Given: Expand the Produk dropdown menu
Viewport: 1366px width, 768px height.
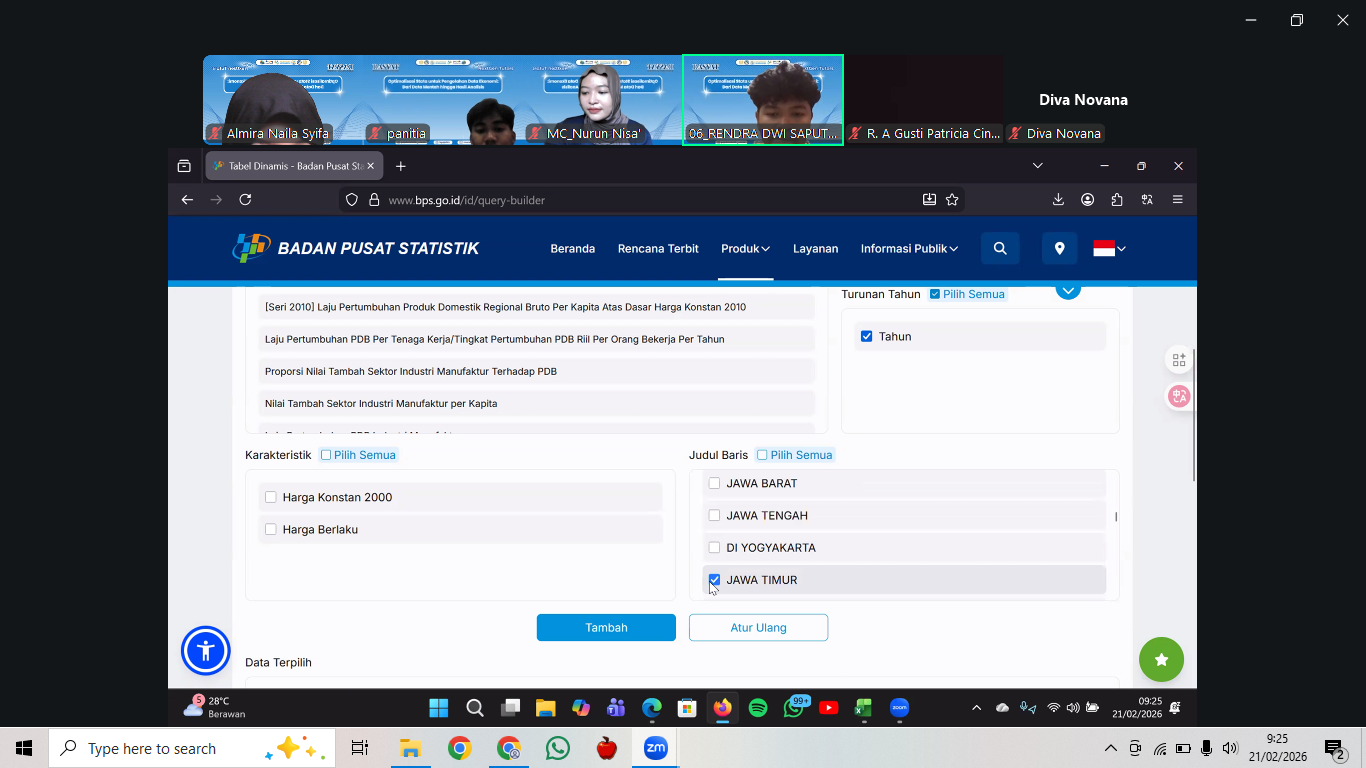Looking at the screenshot, I should [745, 249].
